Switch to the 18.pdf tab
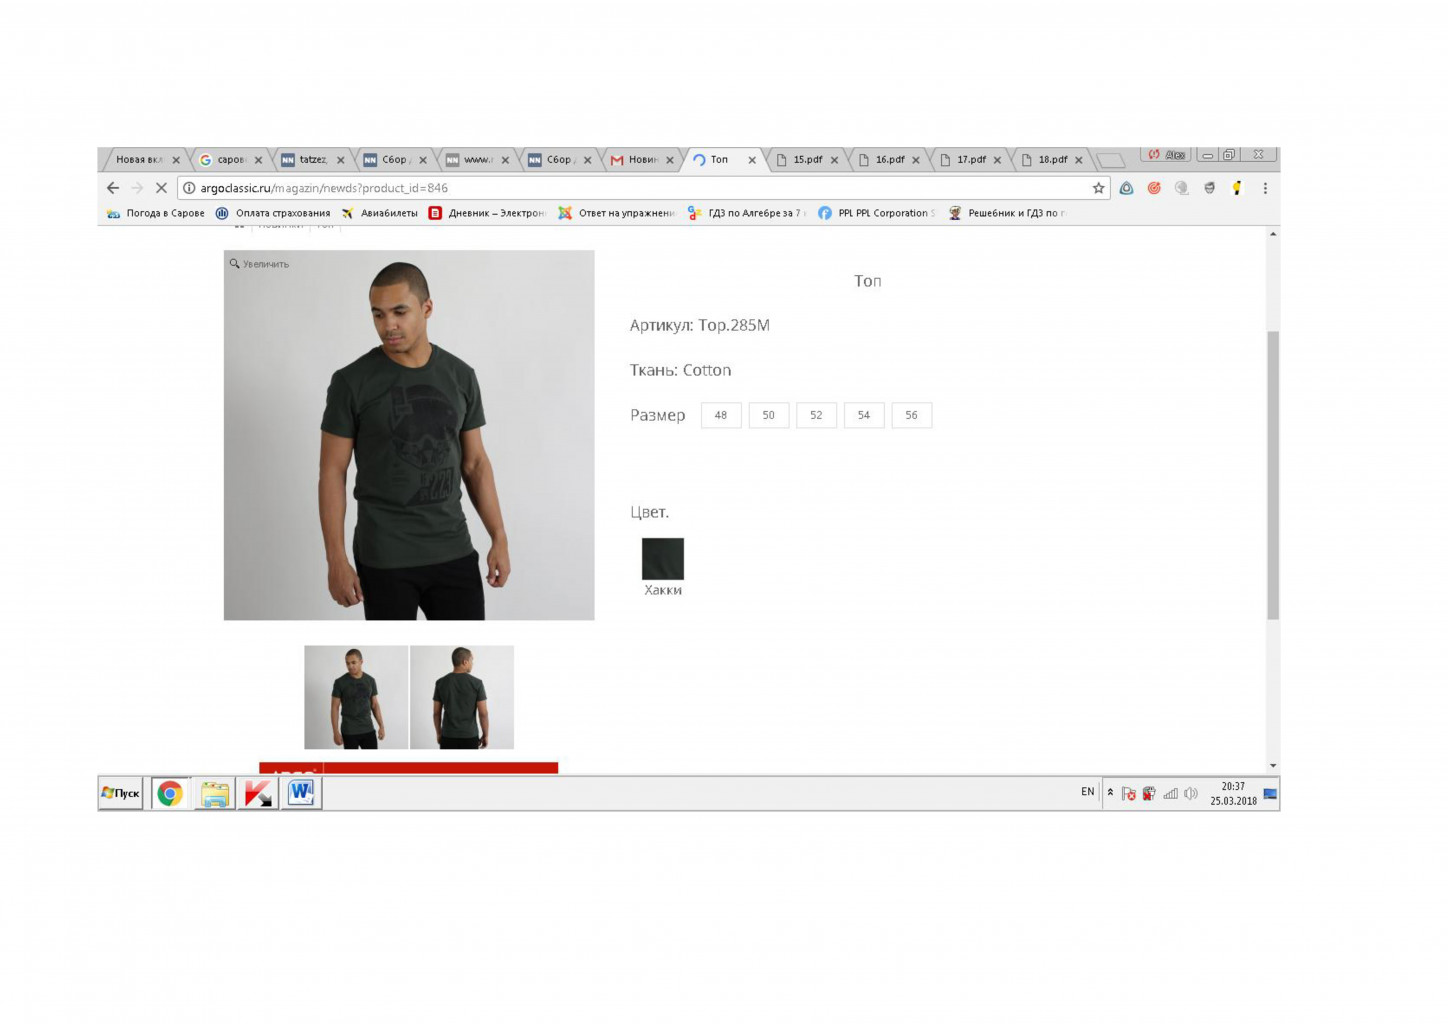The height and width of the screenshot is (1024, 1448). [1051, 160]
